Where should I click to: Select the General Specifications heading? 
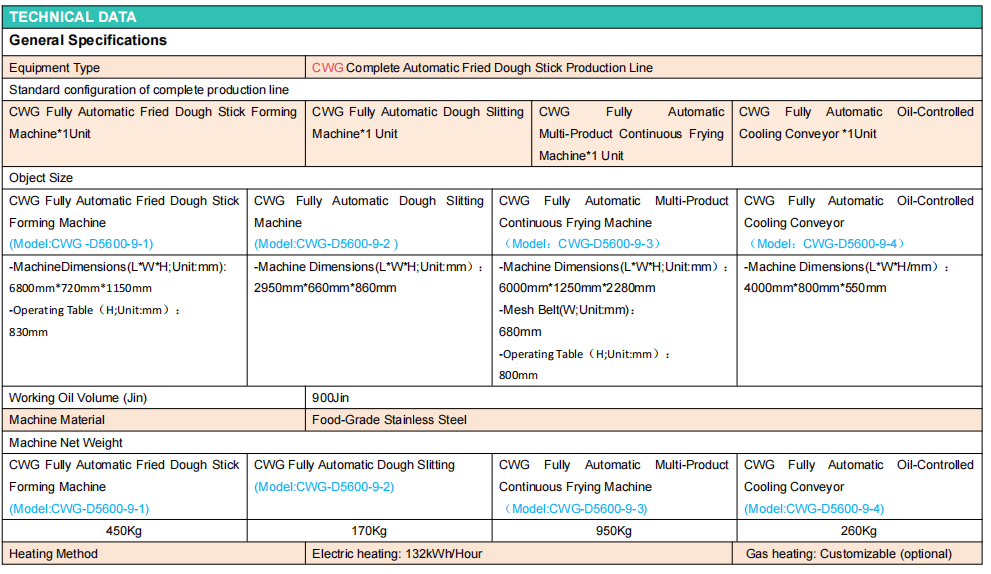(88, 41)
